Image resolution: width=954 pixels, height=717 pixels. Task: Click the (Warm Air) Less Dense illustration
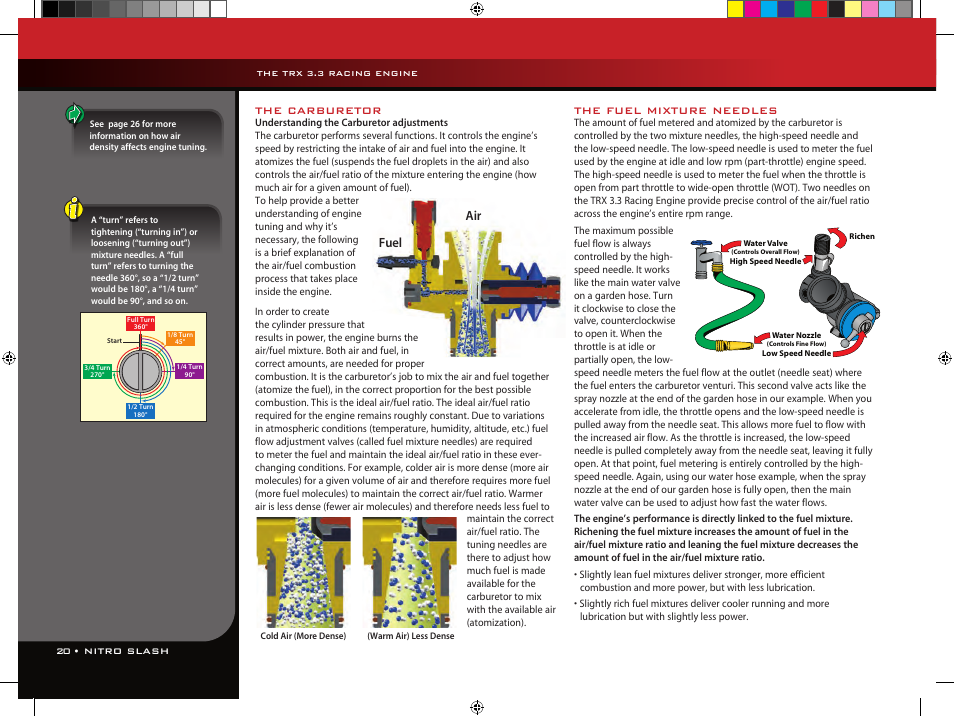[409, 573]
